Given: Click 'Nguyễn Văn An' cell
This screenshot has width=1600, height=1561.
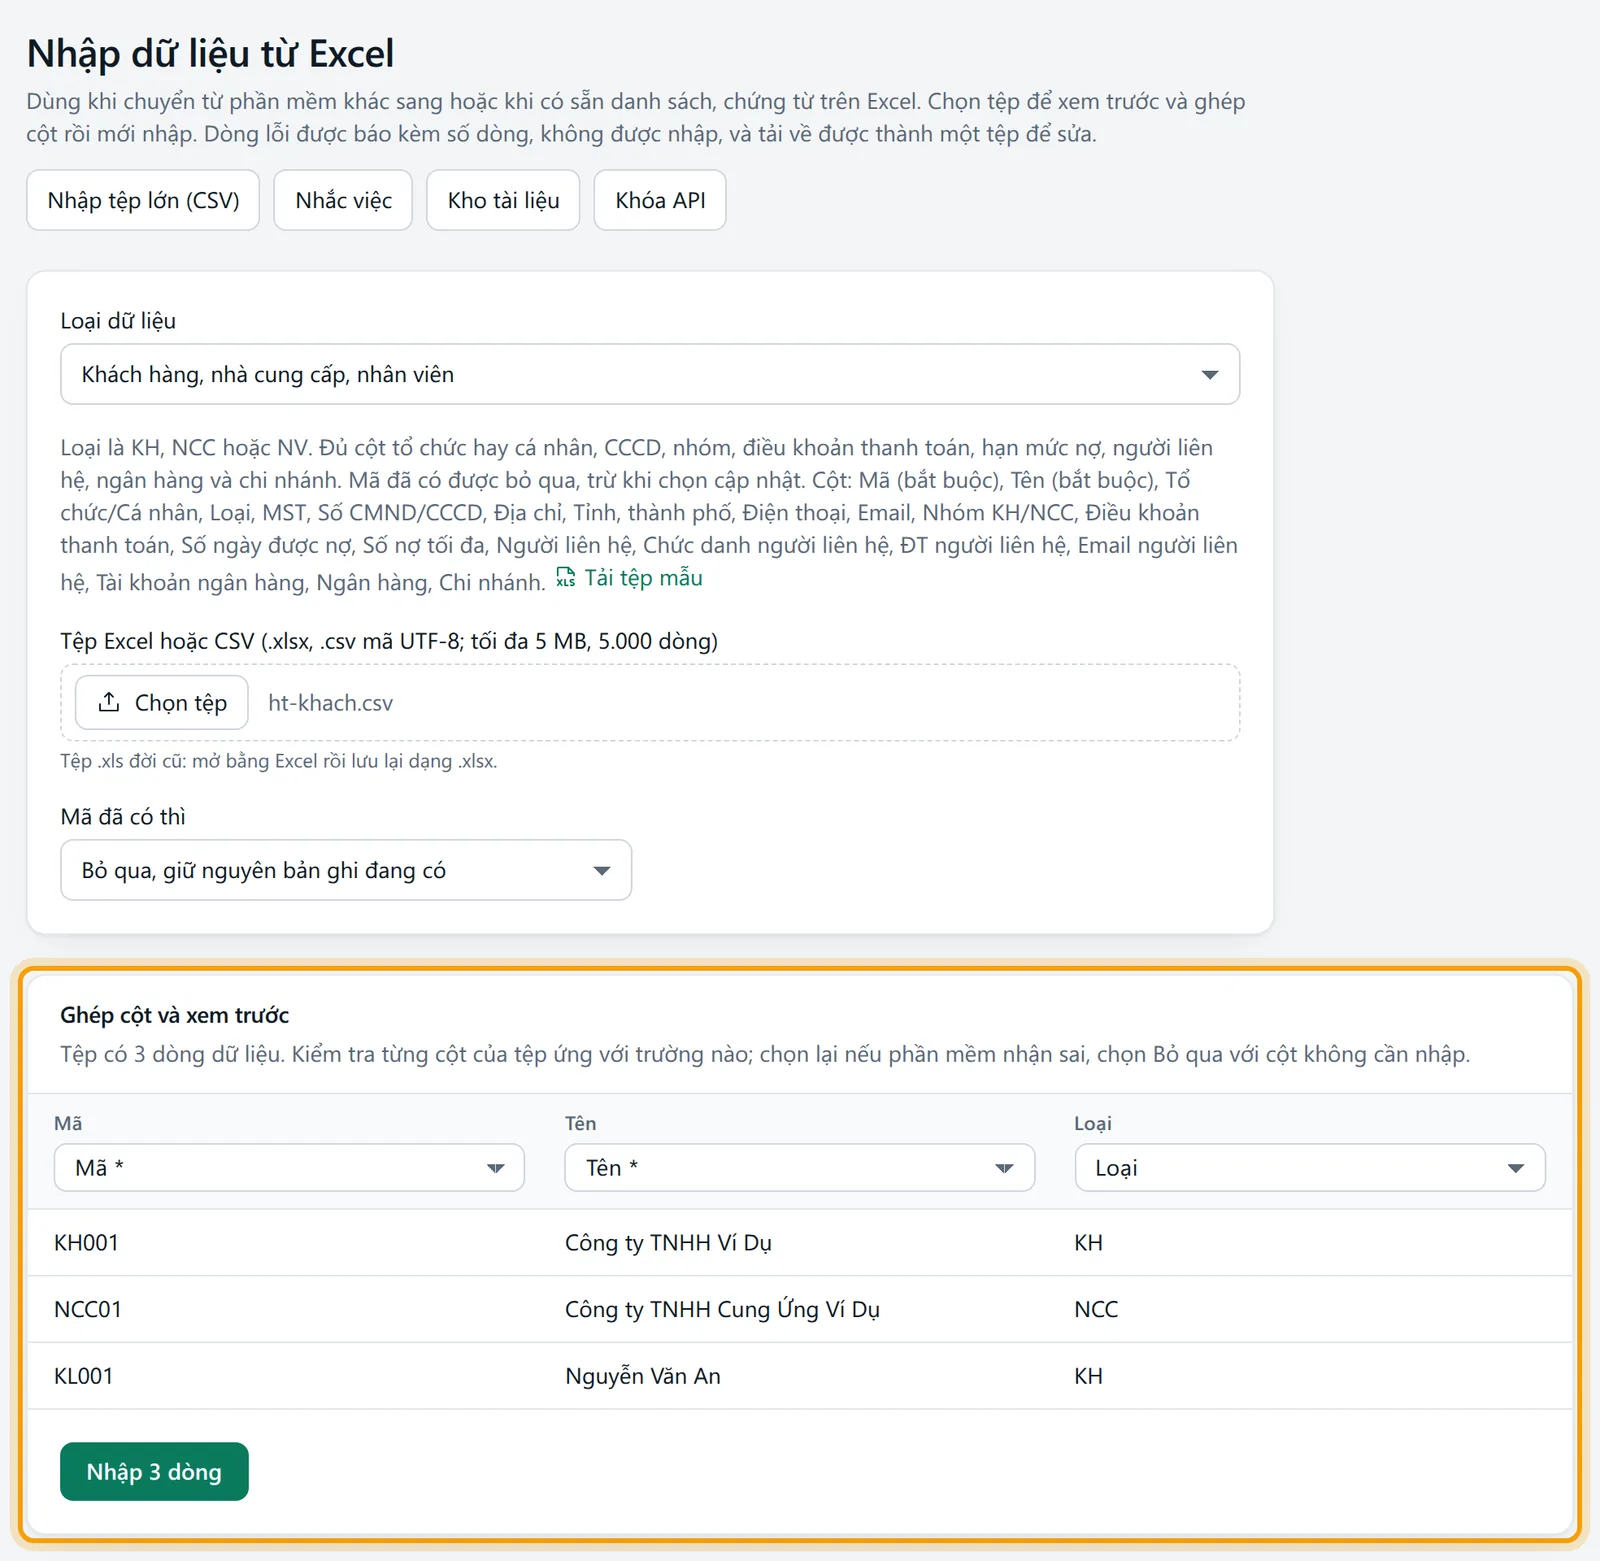Looking at the screenshot, I should pyautogui.click(x=642, y=1376).
